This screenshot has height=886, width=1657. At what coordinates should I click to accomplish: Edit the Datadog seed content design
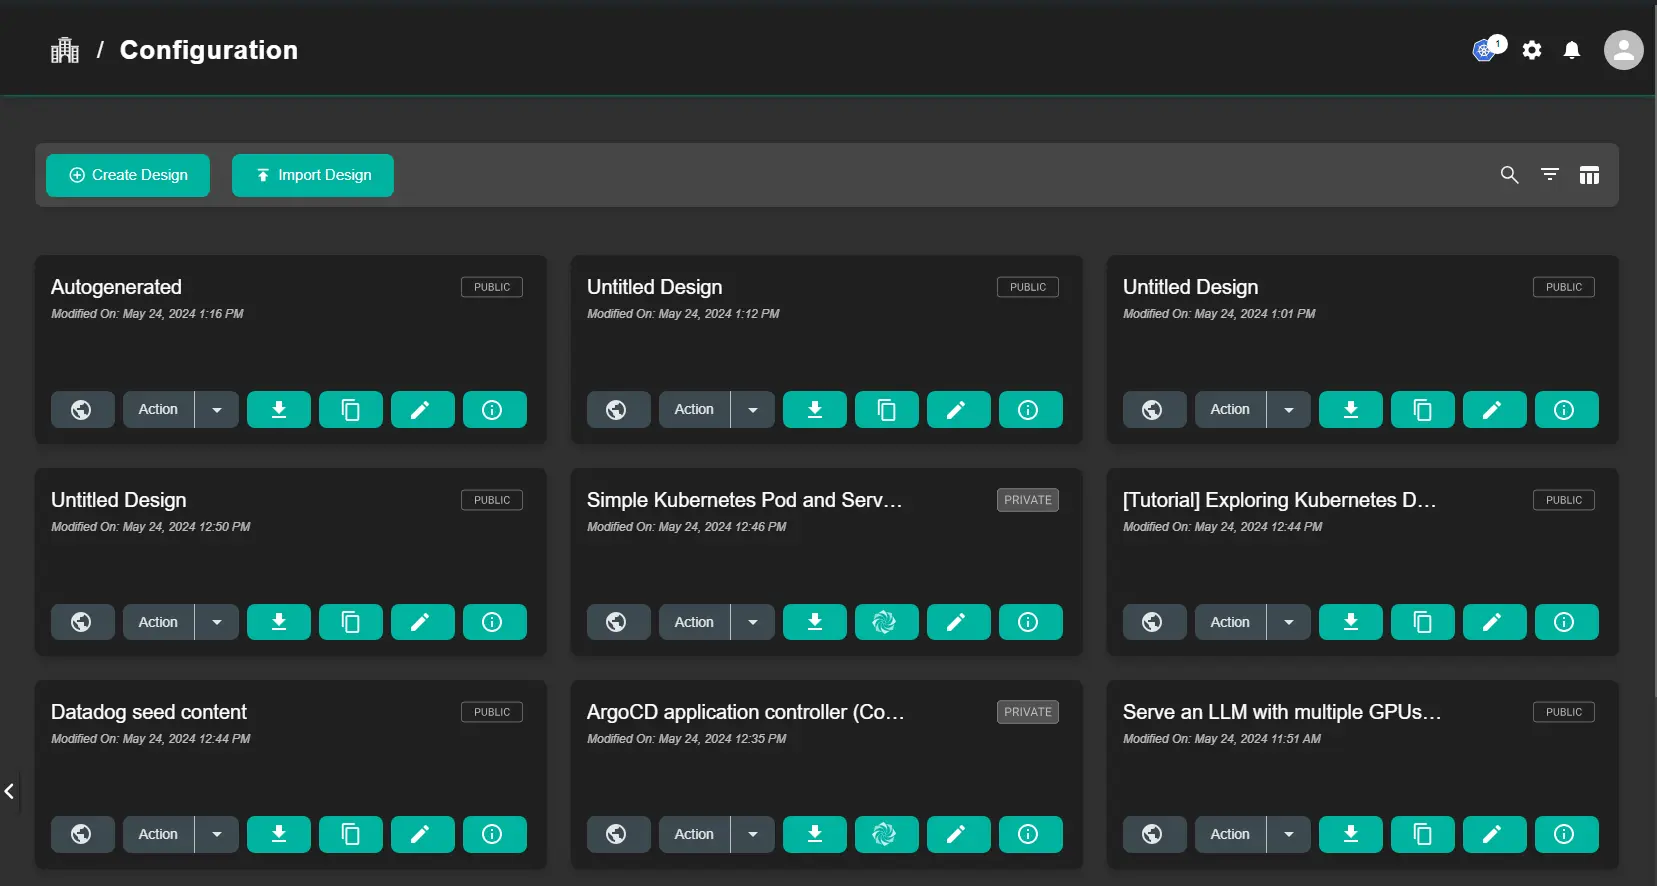coord(422,834)
